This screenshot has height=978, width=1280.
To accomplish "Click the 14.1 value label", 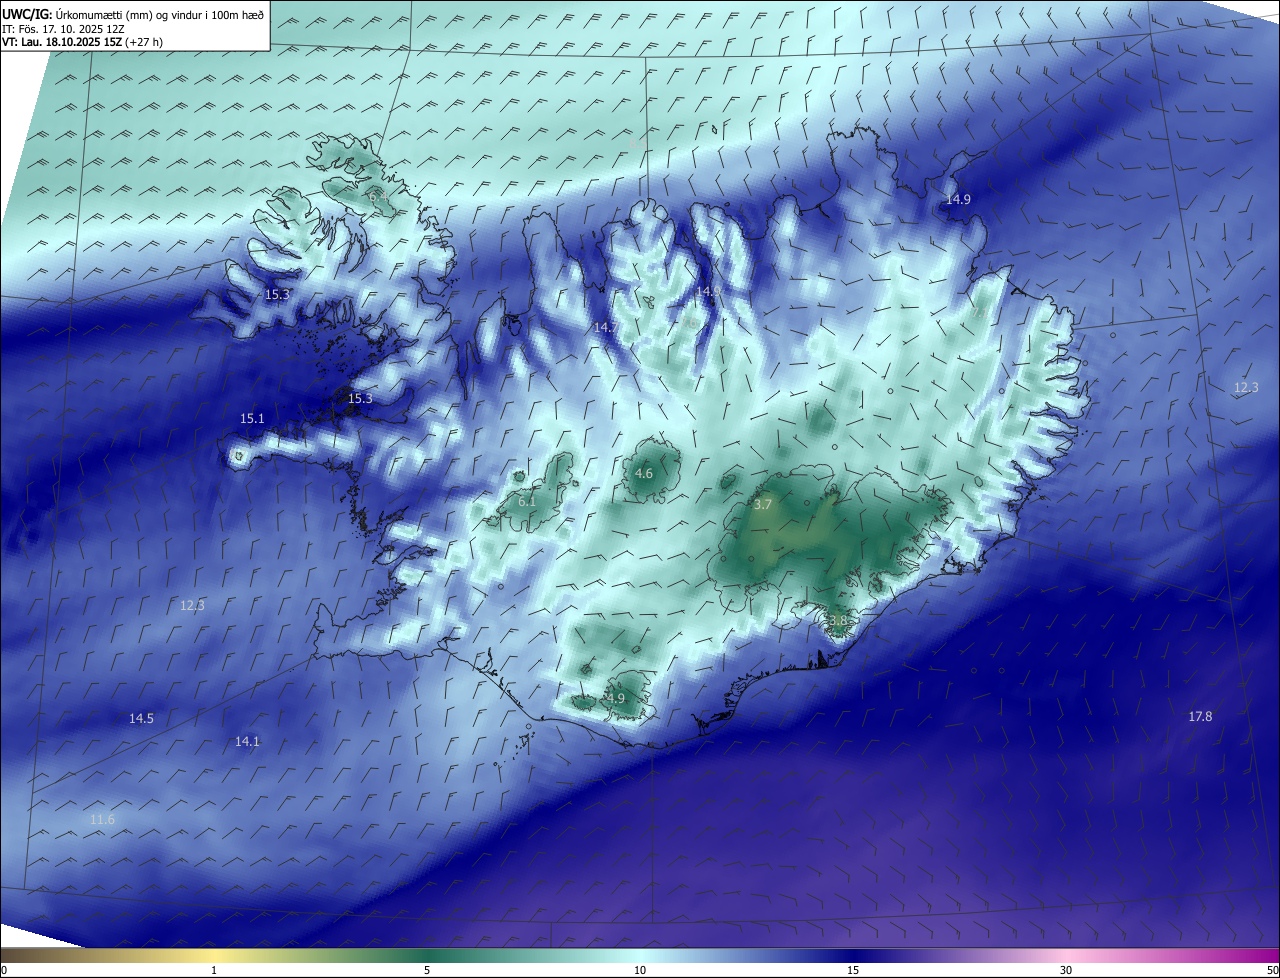I will [x=247, y=741].
